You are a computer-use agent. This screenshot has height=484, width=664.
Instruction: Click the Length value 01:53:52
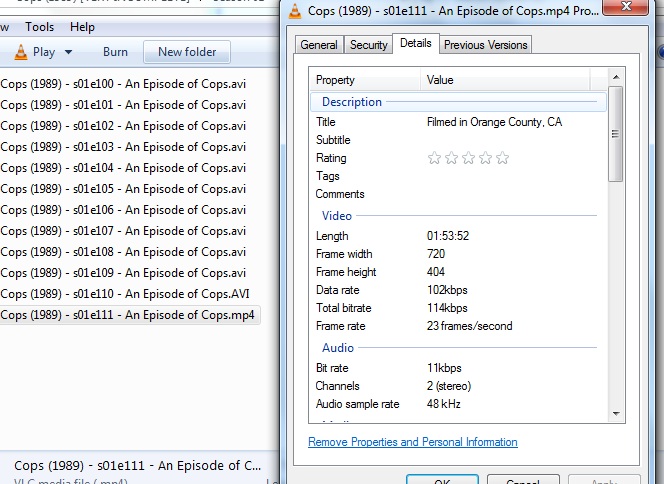click(x=448, y=236)
